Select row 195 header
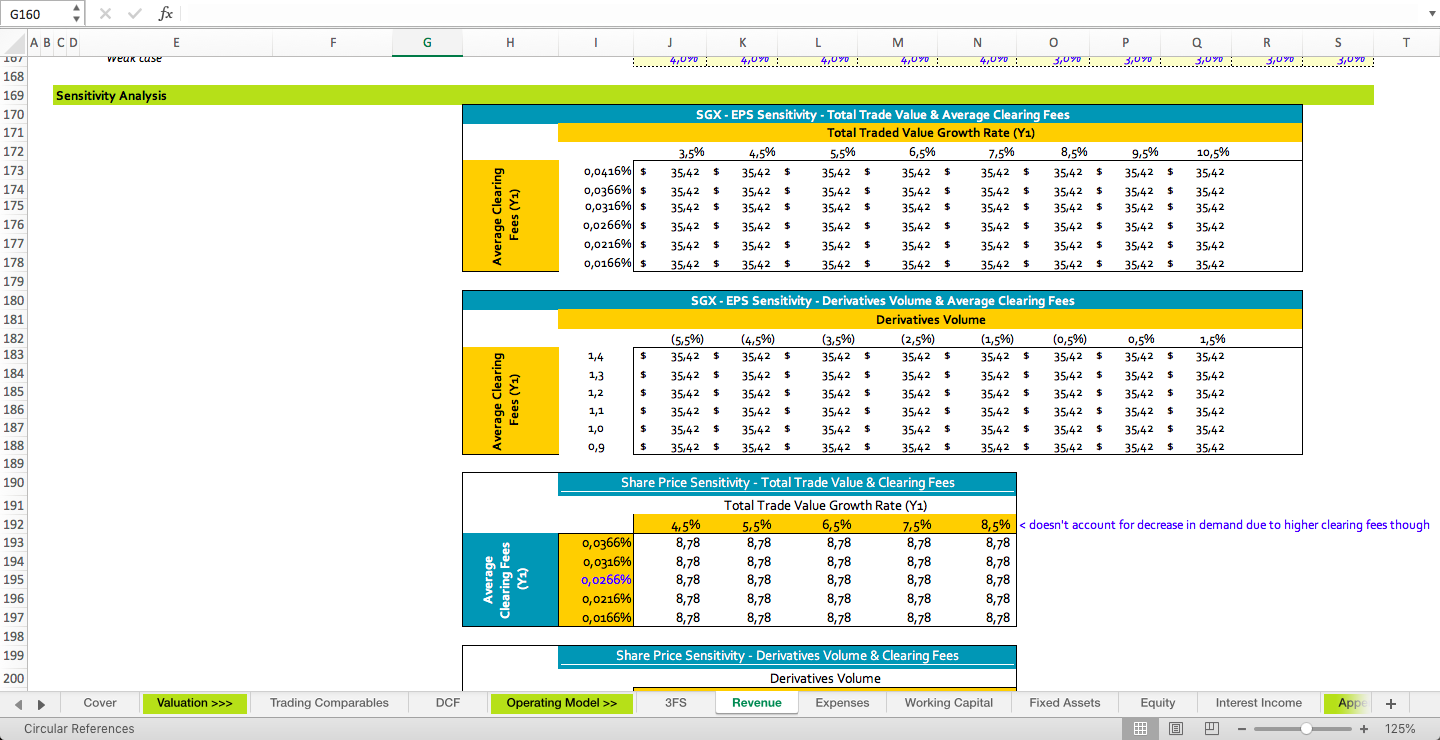 click(14, 580)
